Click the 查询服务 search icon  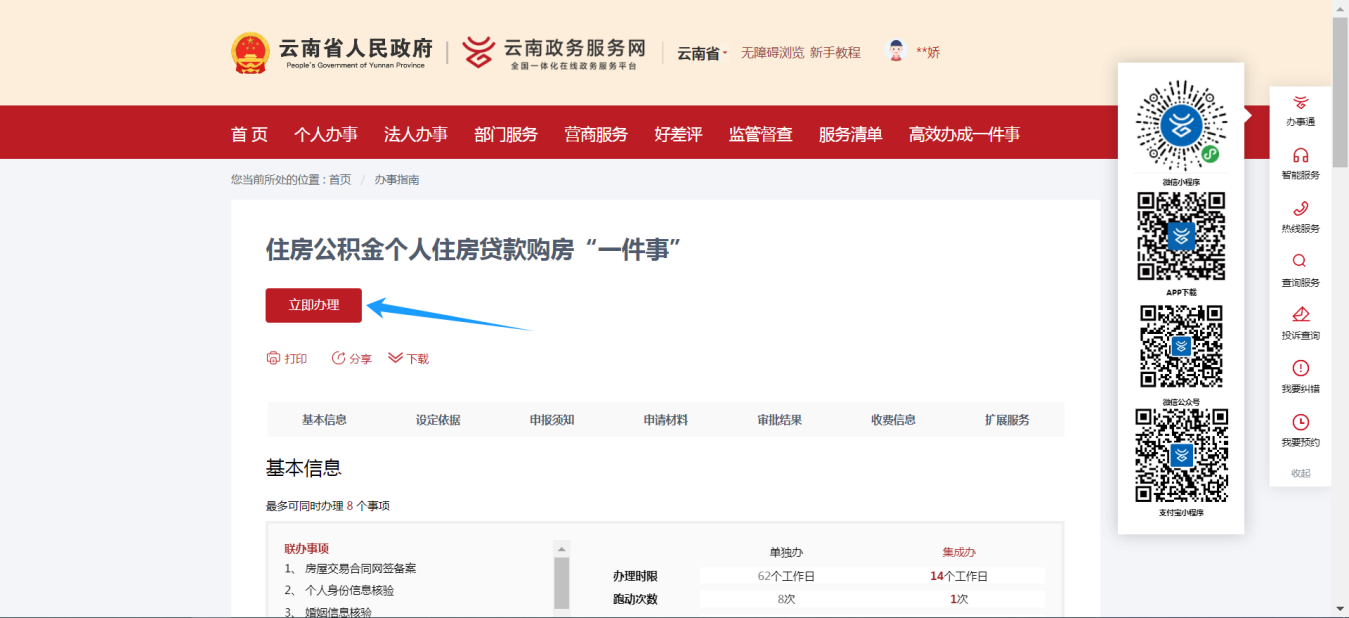click(1300, 261)
